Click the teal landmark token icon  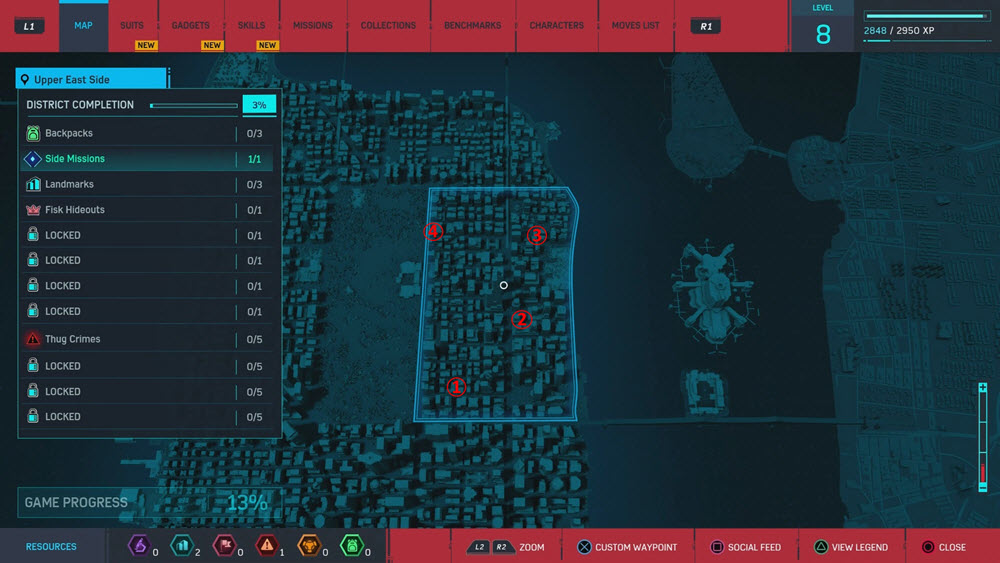coord(182,546)
